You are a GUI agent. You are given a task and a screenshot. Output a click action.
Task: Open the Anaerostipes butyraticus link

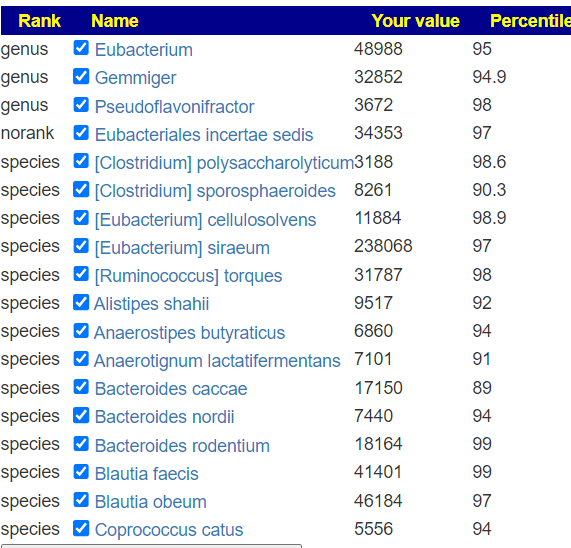click(189, 333)
